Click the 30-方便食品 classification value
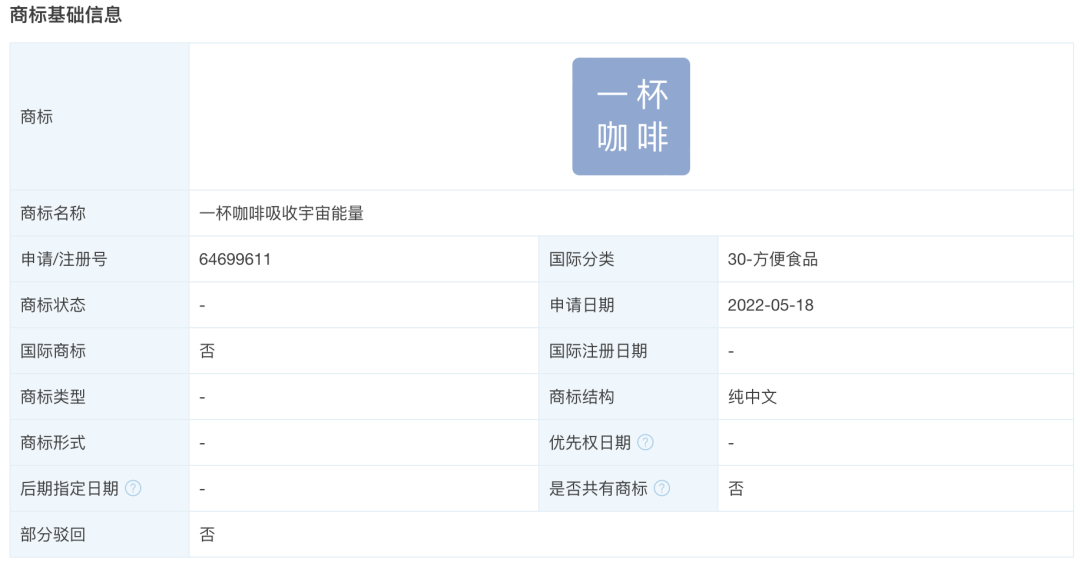The width and height of the screenshot is (1080, 566). (772, 259)
